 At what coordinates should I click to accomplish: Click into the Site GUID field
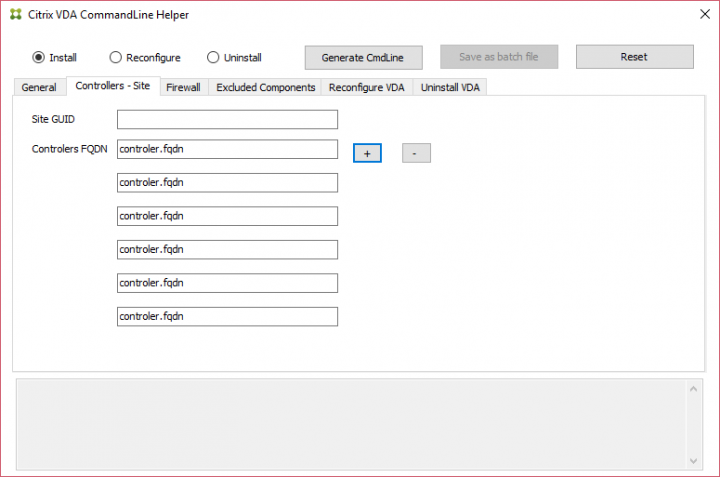[227, 120]
